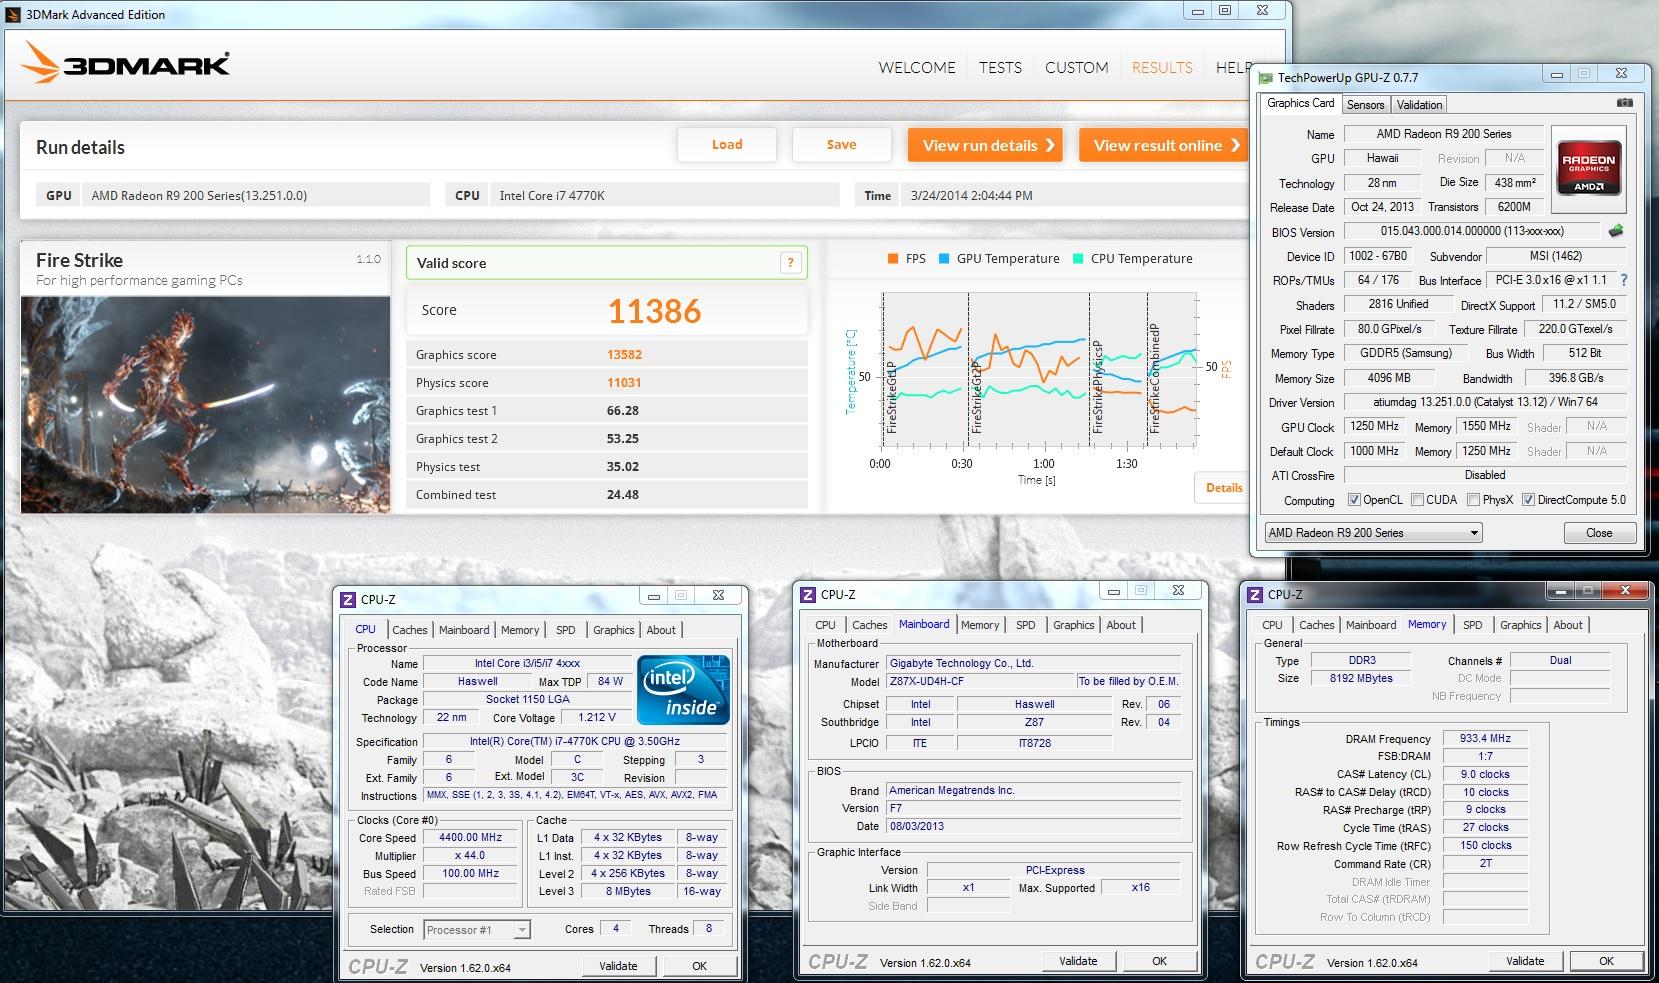Click the Graphics test 1 value 66.28
Viewport: 1659px width, 983px height.
[x=622, y=411]
